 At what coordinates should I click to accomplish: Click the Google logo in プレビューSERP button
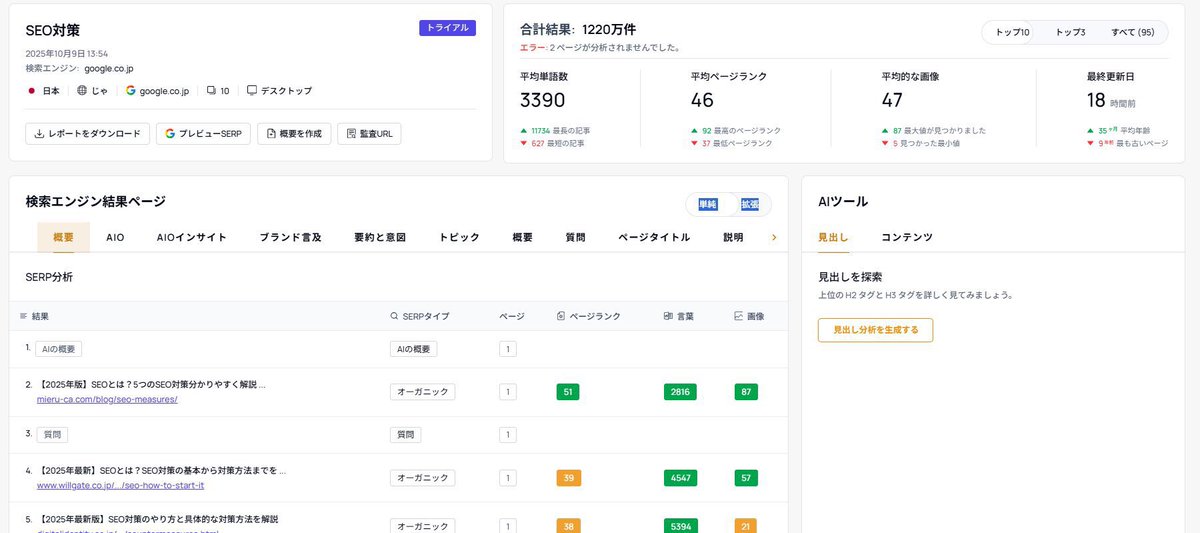pyautogui.click(x=170, y=133)
